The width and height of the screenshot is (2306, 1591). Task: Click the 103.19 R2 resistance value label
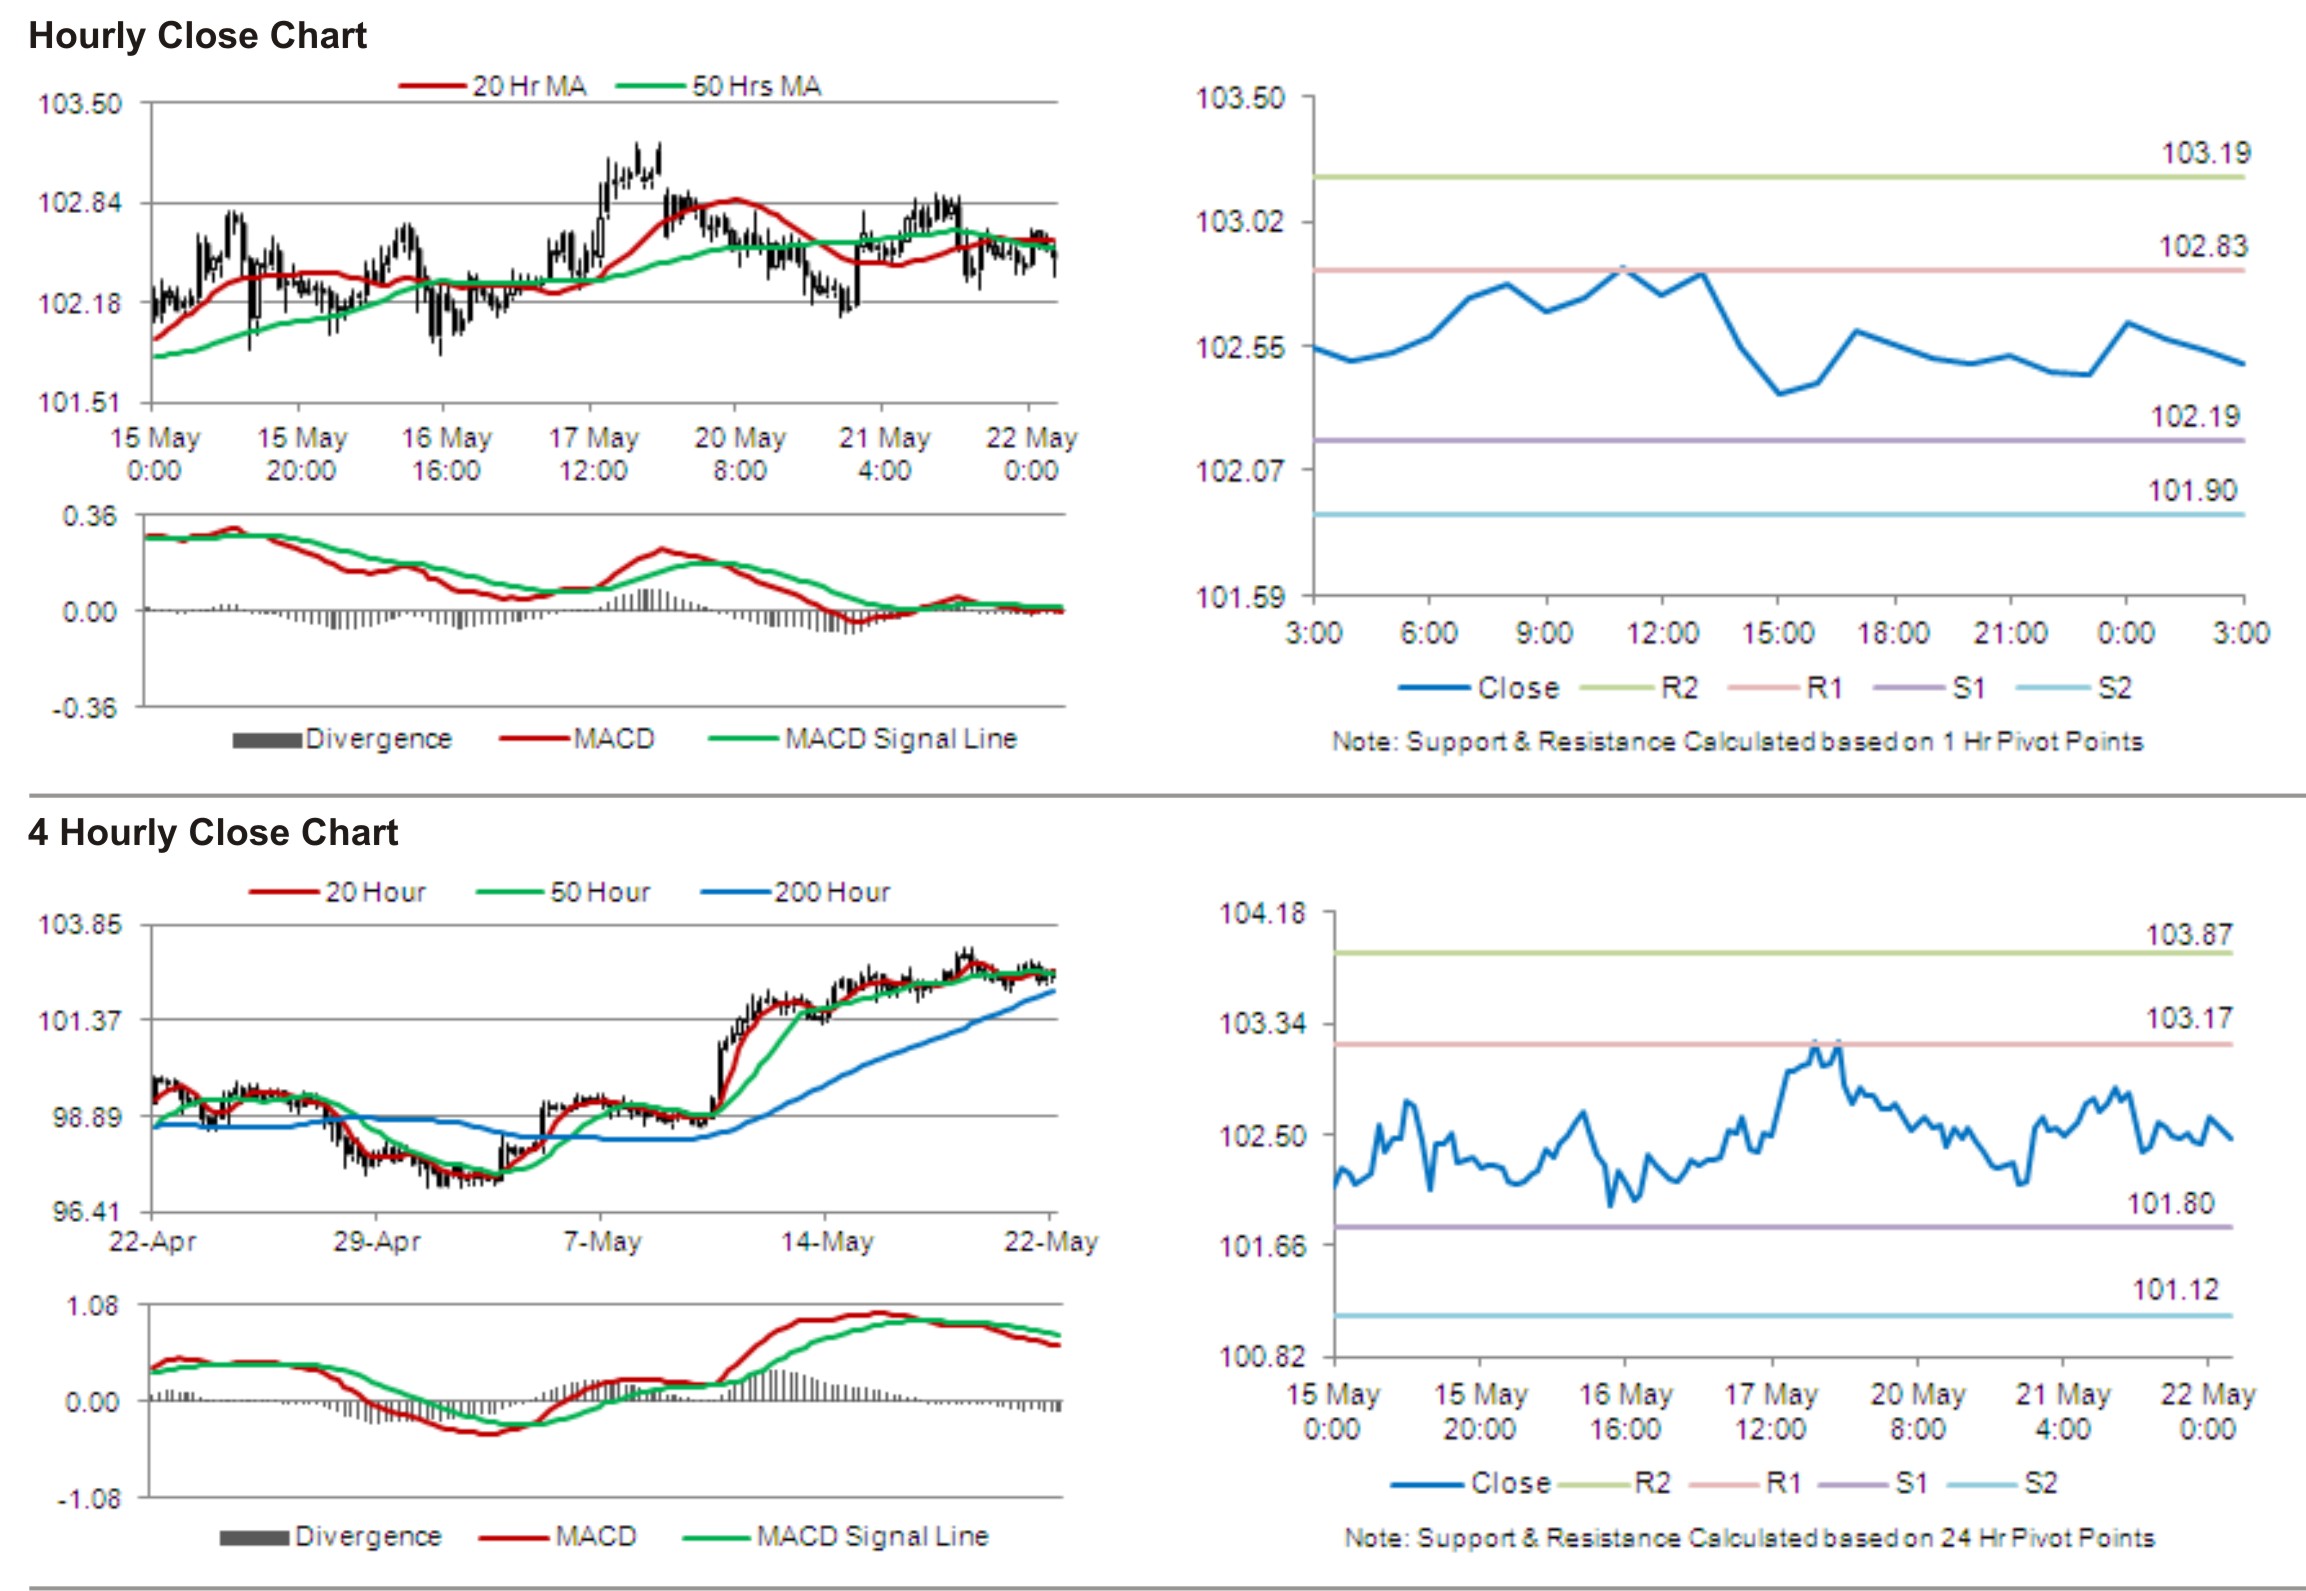[x=2206, y=153]
